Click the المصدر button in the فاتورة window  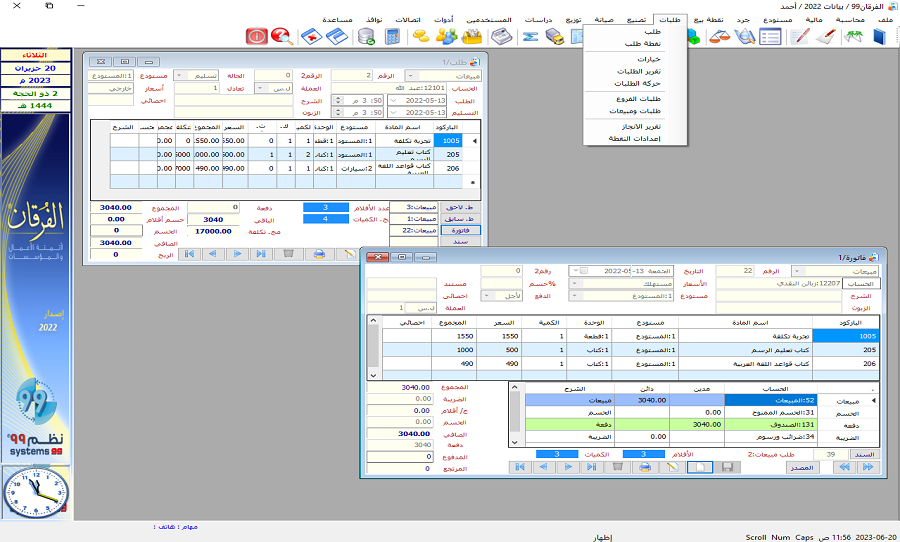(x=802, y=467)
